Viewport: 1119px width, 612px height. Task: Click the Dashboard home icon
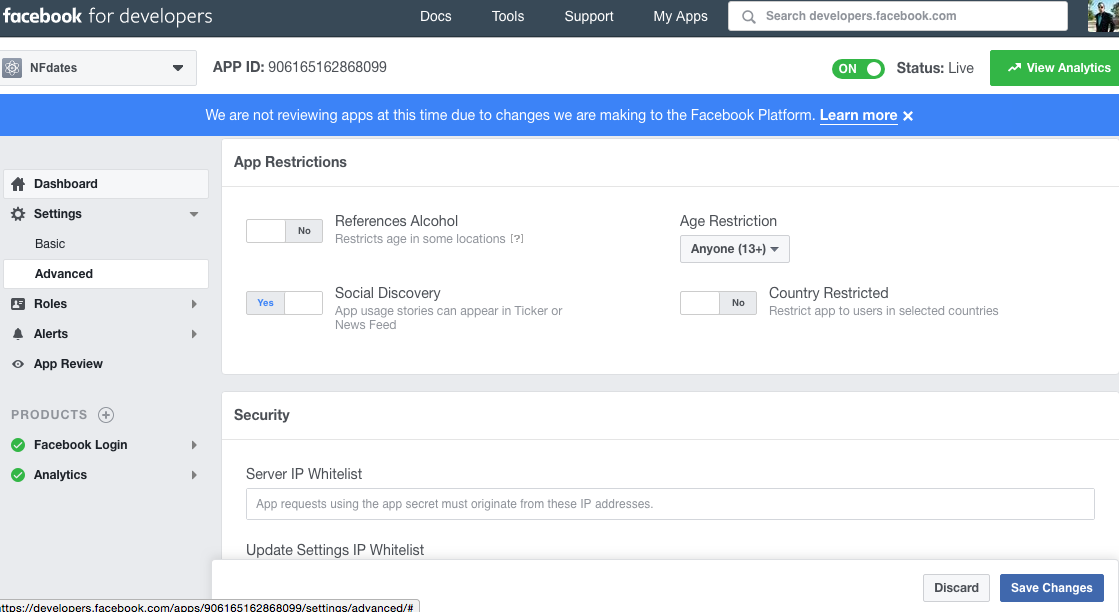tap(18, 184)
